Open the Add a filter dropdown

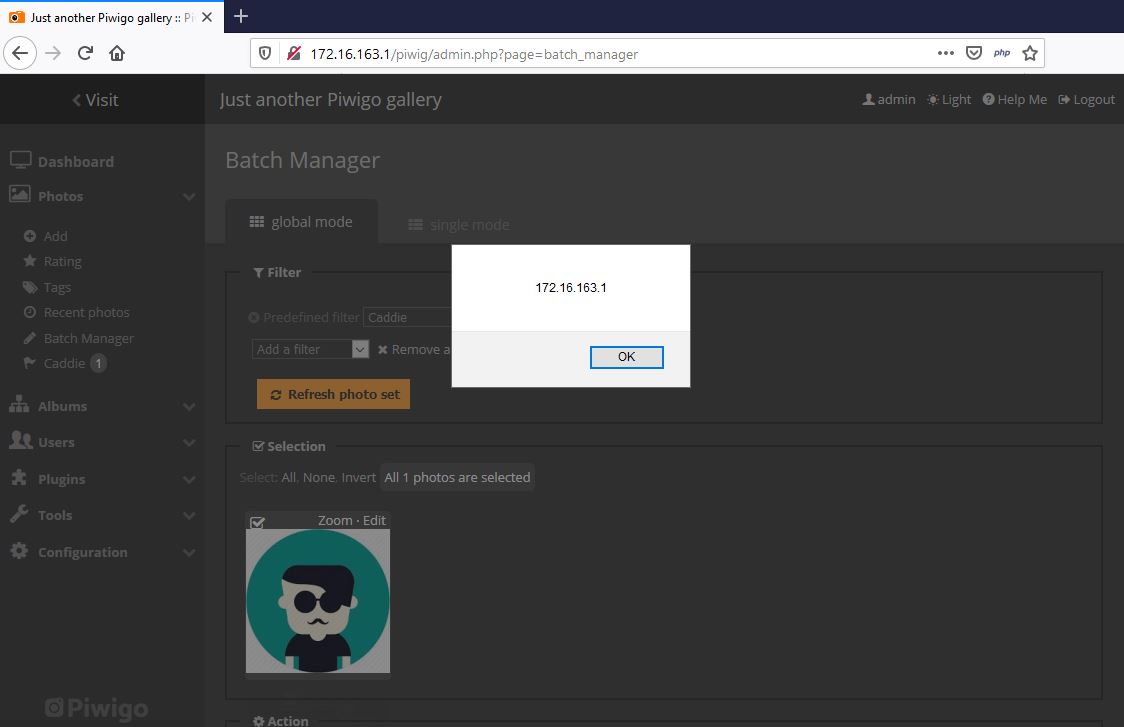click(x=310, y=349)
